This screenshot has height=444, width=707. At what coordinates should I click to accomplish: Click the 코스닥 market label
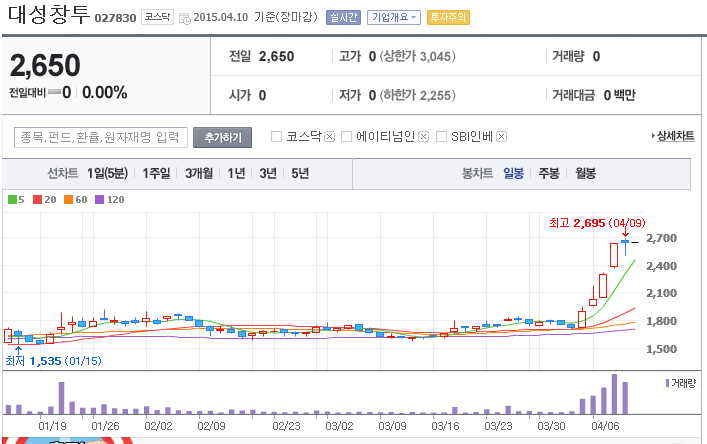click(157, 17)
